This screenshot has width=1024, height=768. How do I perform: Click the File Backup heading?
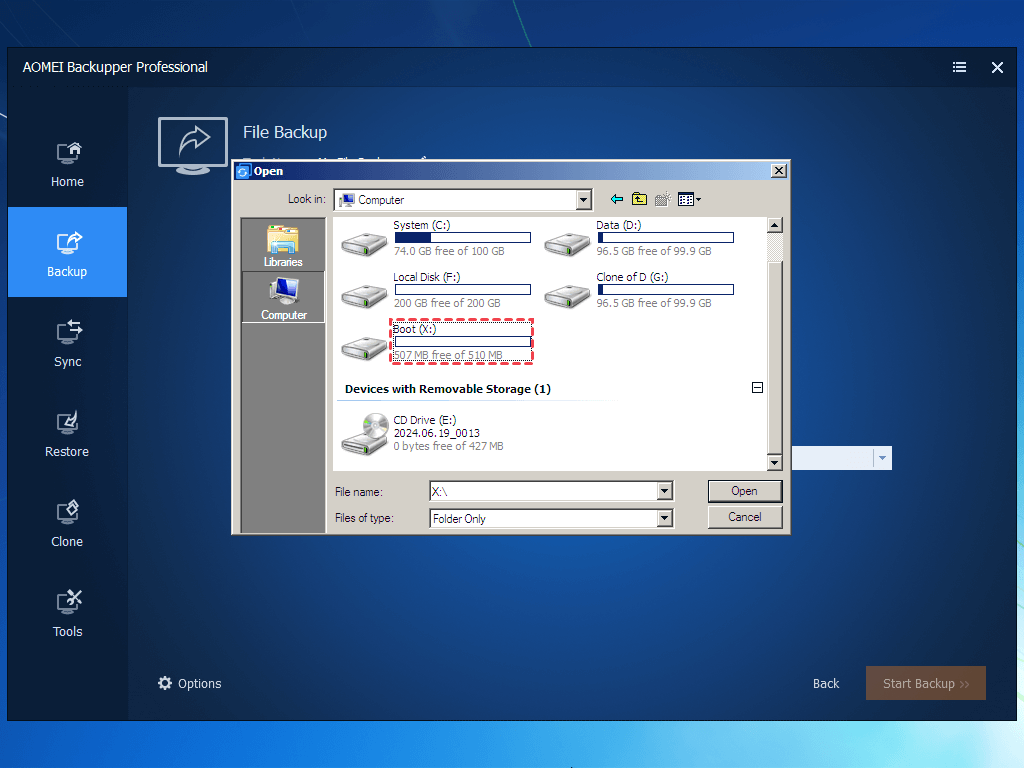click(x=285, y=132)
